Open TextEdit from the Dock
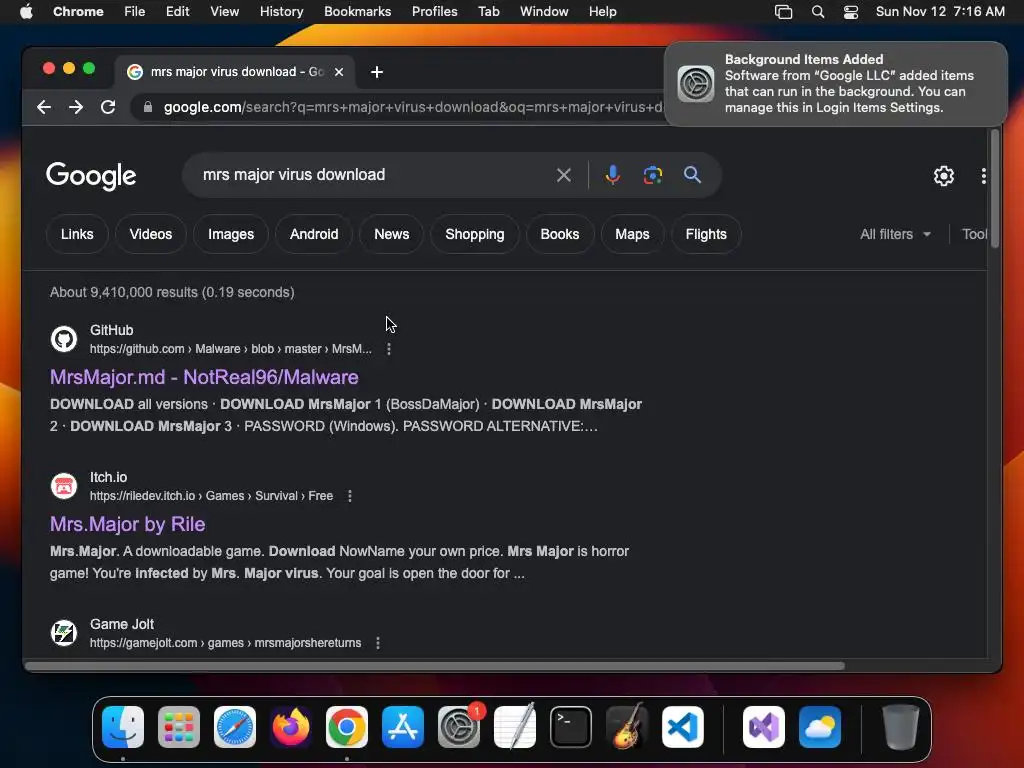The width and height of the screenshot is (1024, 768). 515,727
